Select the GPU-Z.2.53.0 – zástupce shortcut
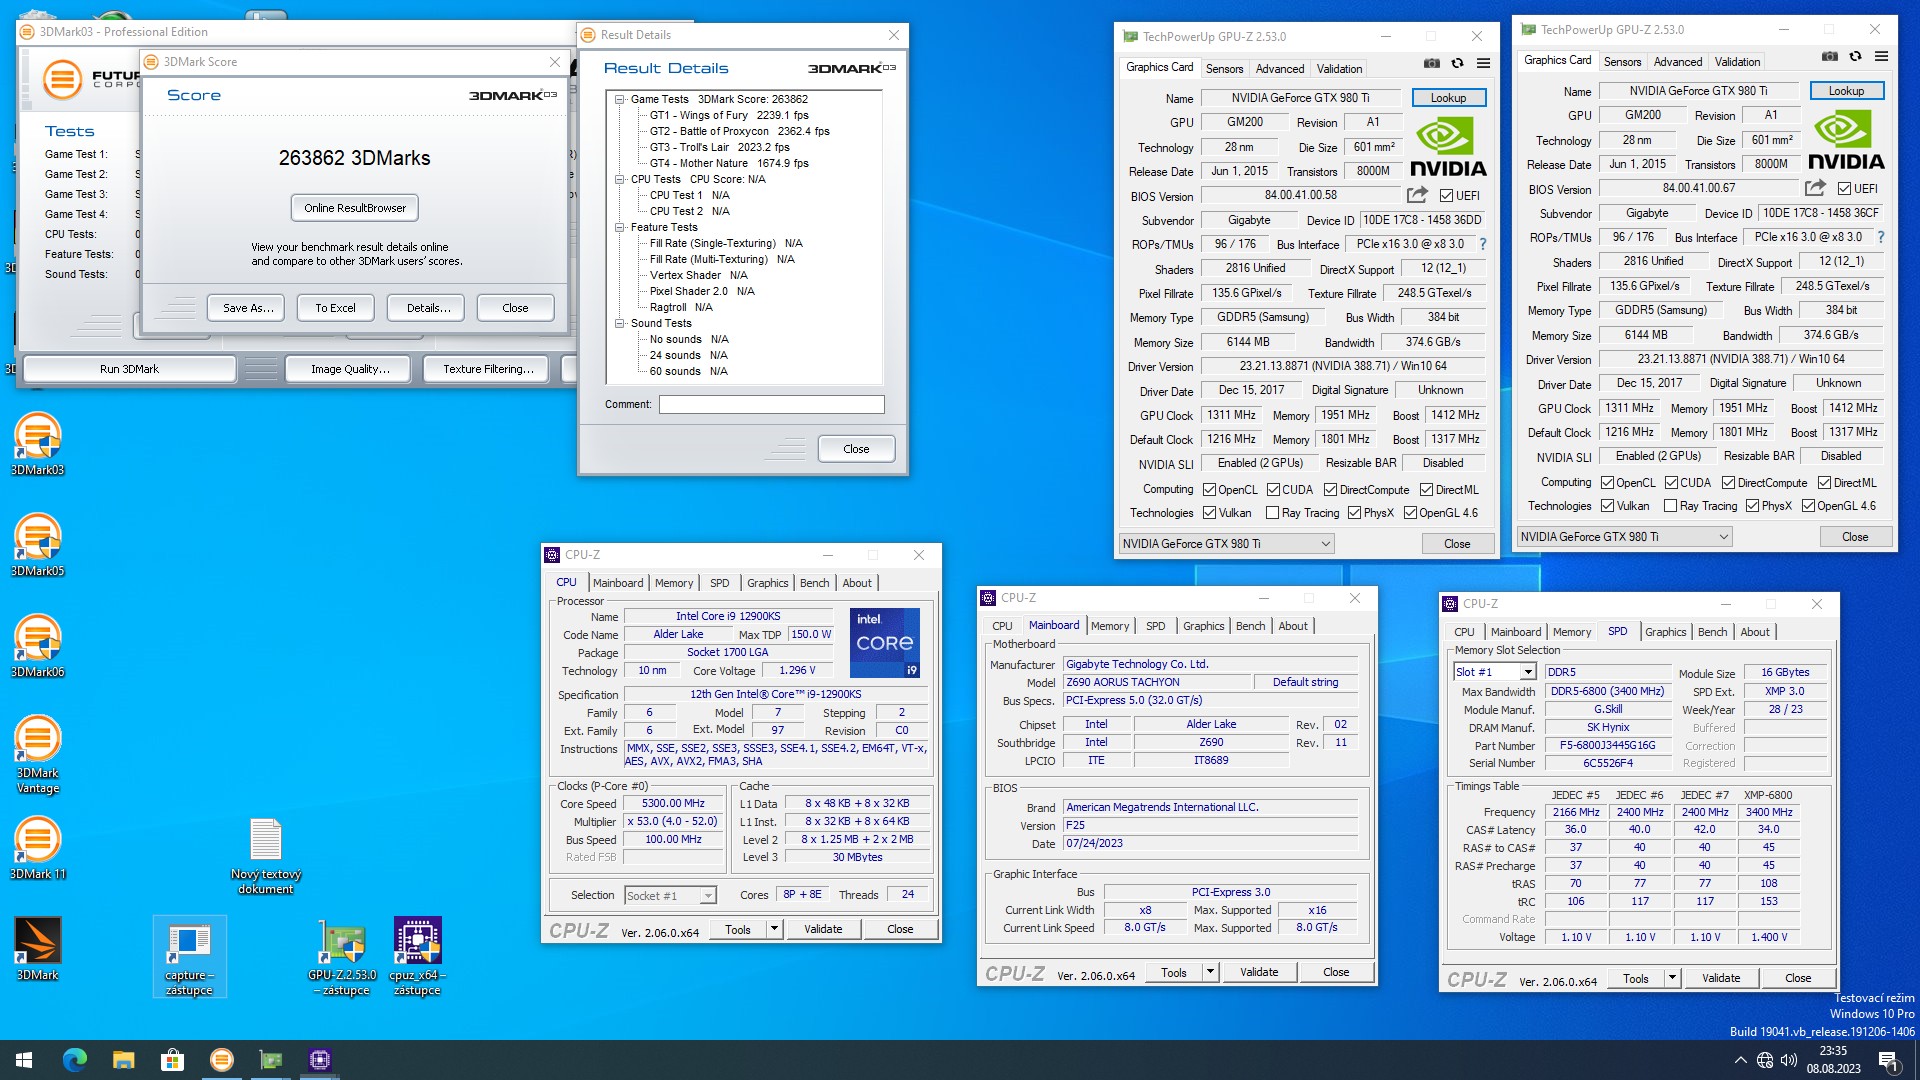 click(x=343, y=957)
